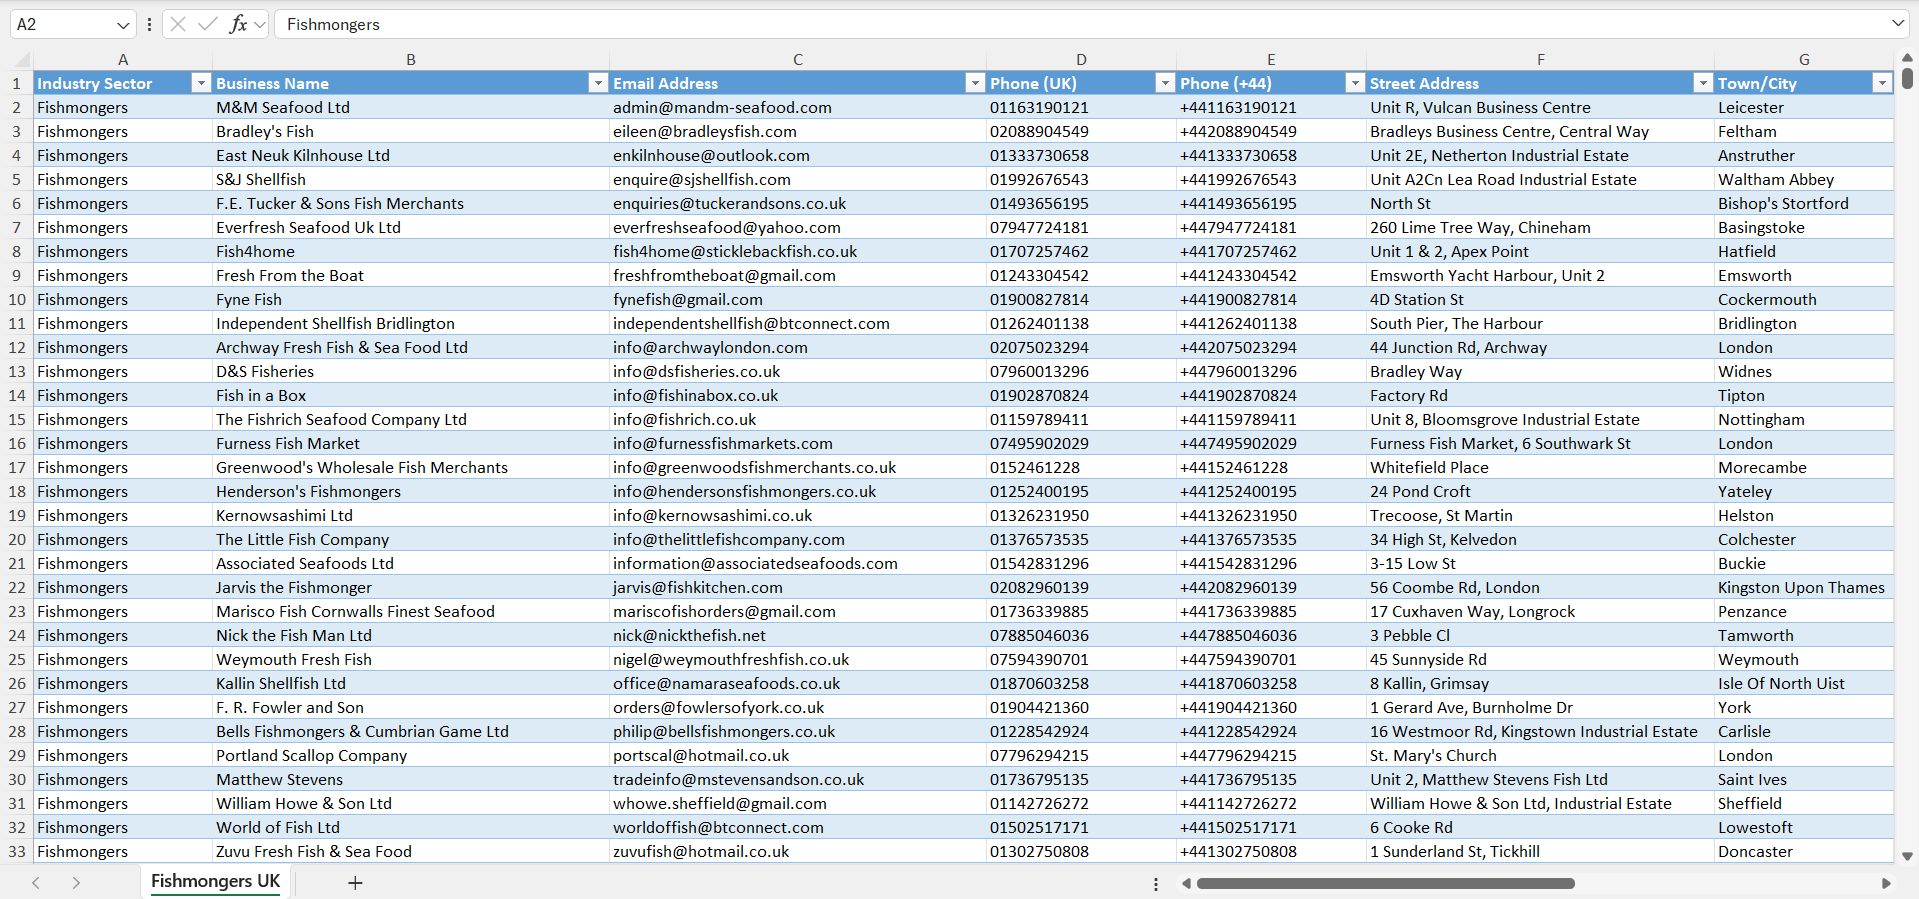Select row 1 header
Viewport: 1919px width, 899px height.
[17, 83]
